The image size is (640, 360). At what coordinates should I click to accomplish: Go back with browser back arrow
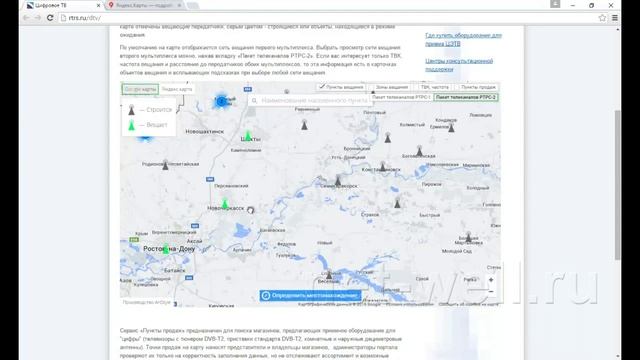coord(26,18)
